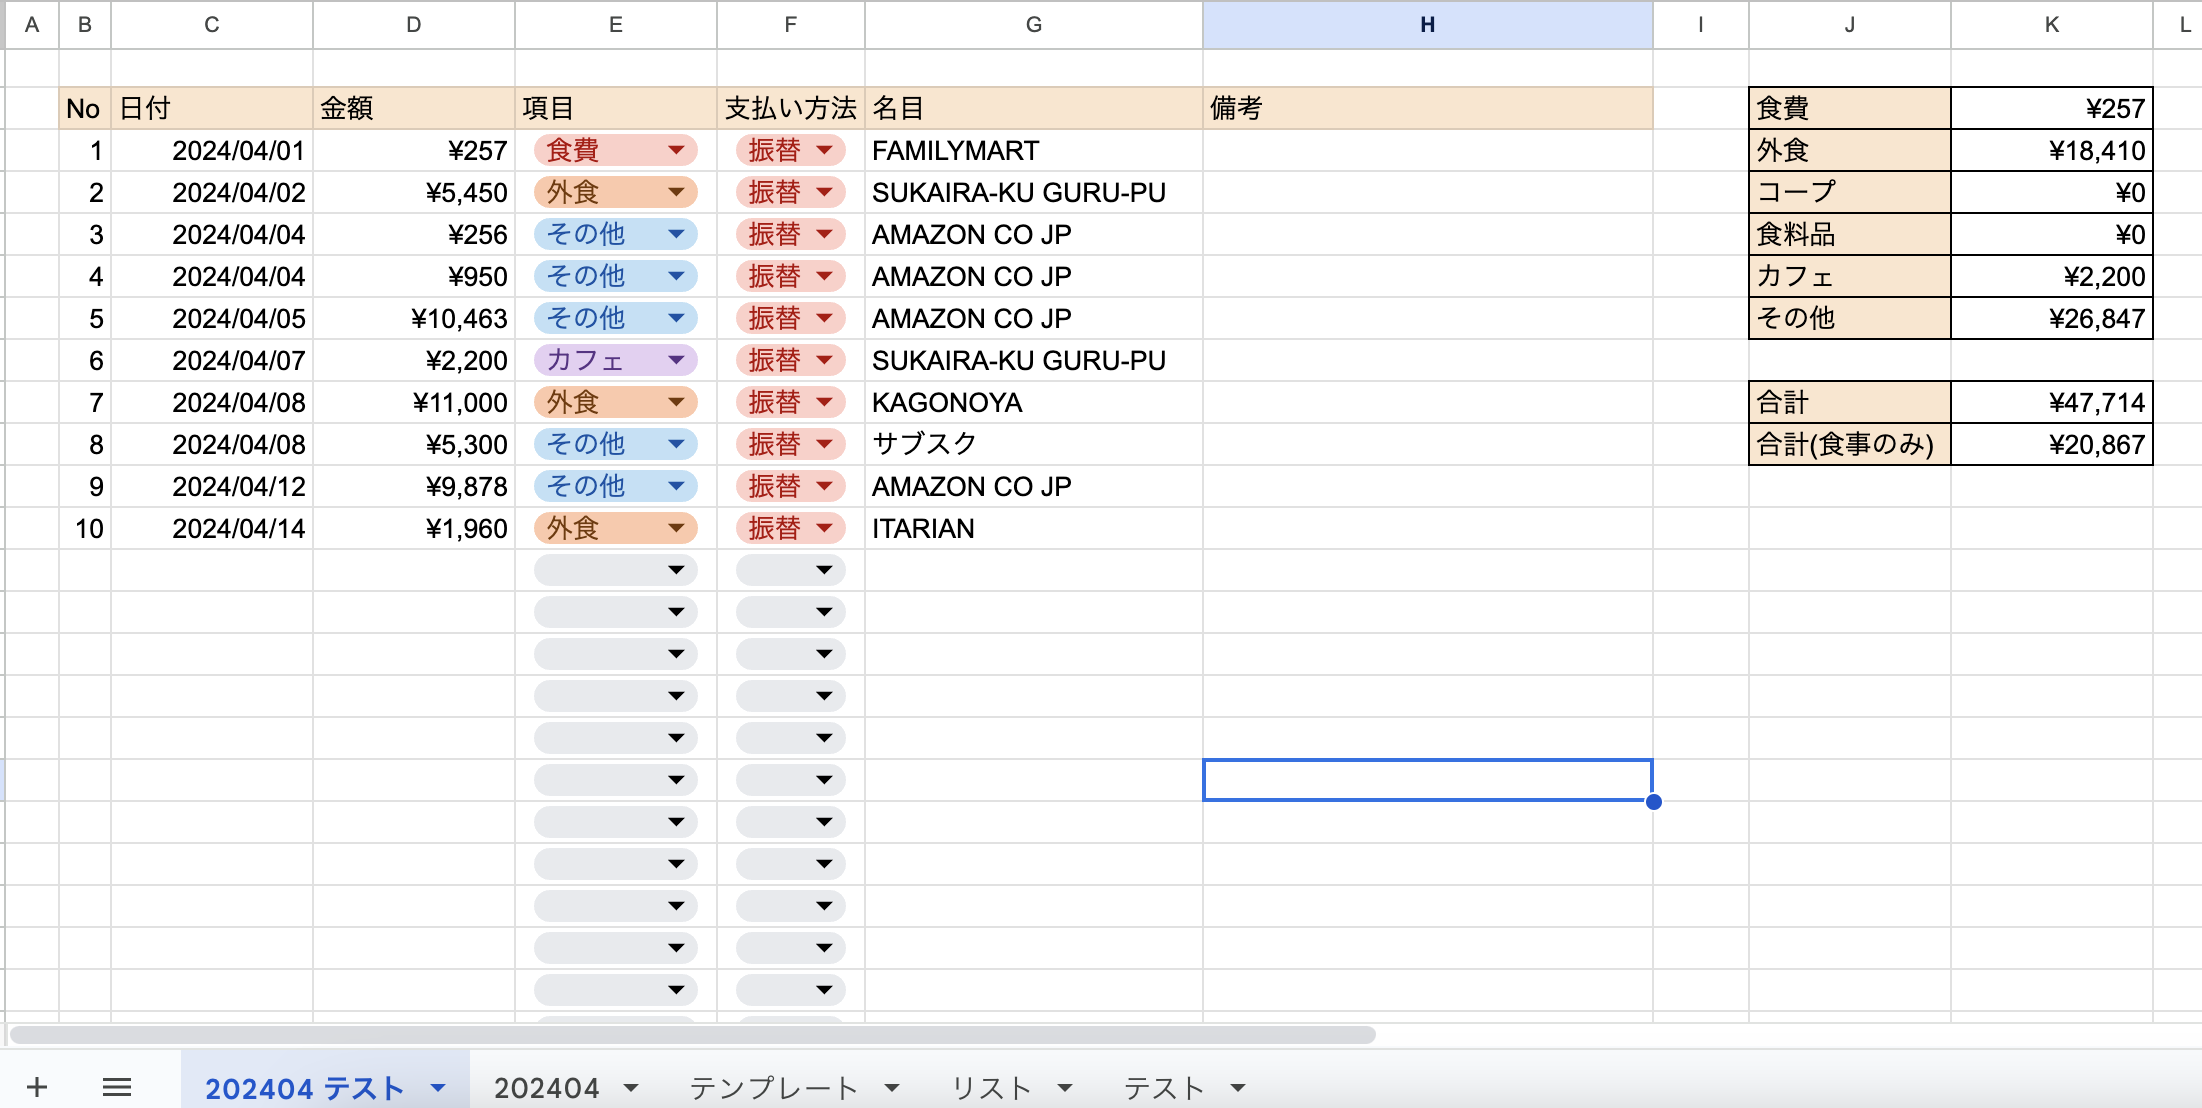Select column D header
Viewport: 2202px width, 1108px height.
click(413, 25)
